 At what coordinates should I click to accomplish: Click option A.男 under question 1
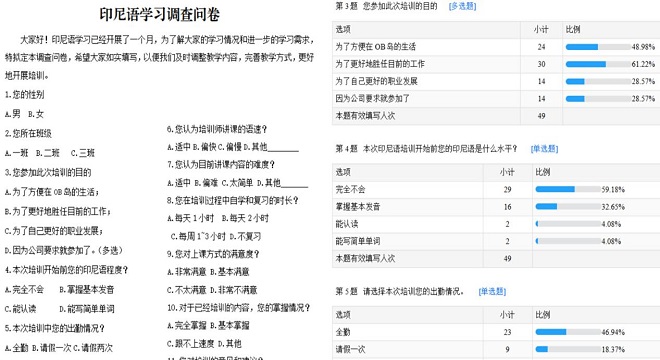coord(13,114)
